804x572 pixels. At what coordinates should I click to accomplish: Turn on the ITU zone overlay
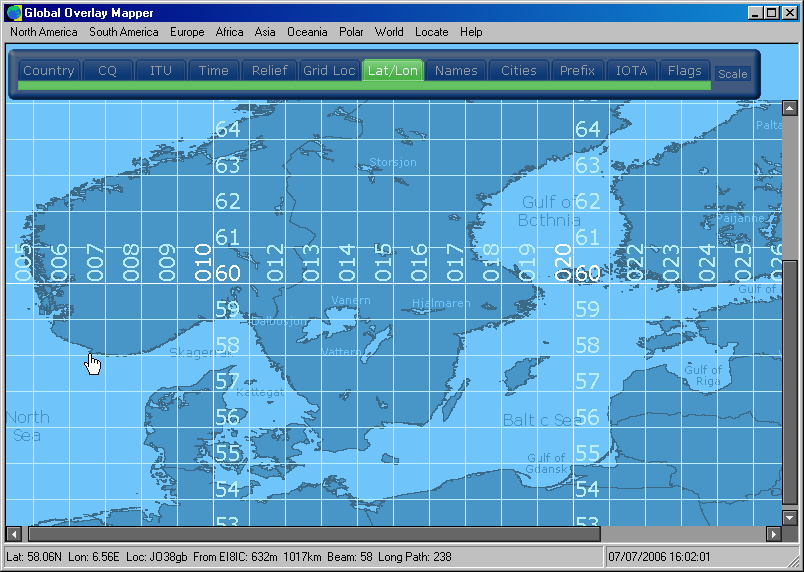tap(161, 71)
